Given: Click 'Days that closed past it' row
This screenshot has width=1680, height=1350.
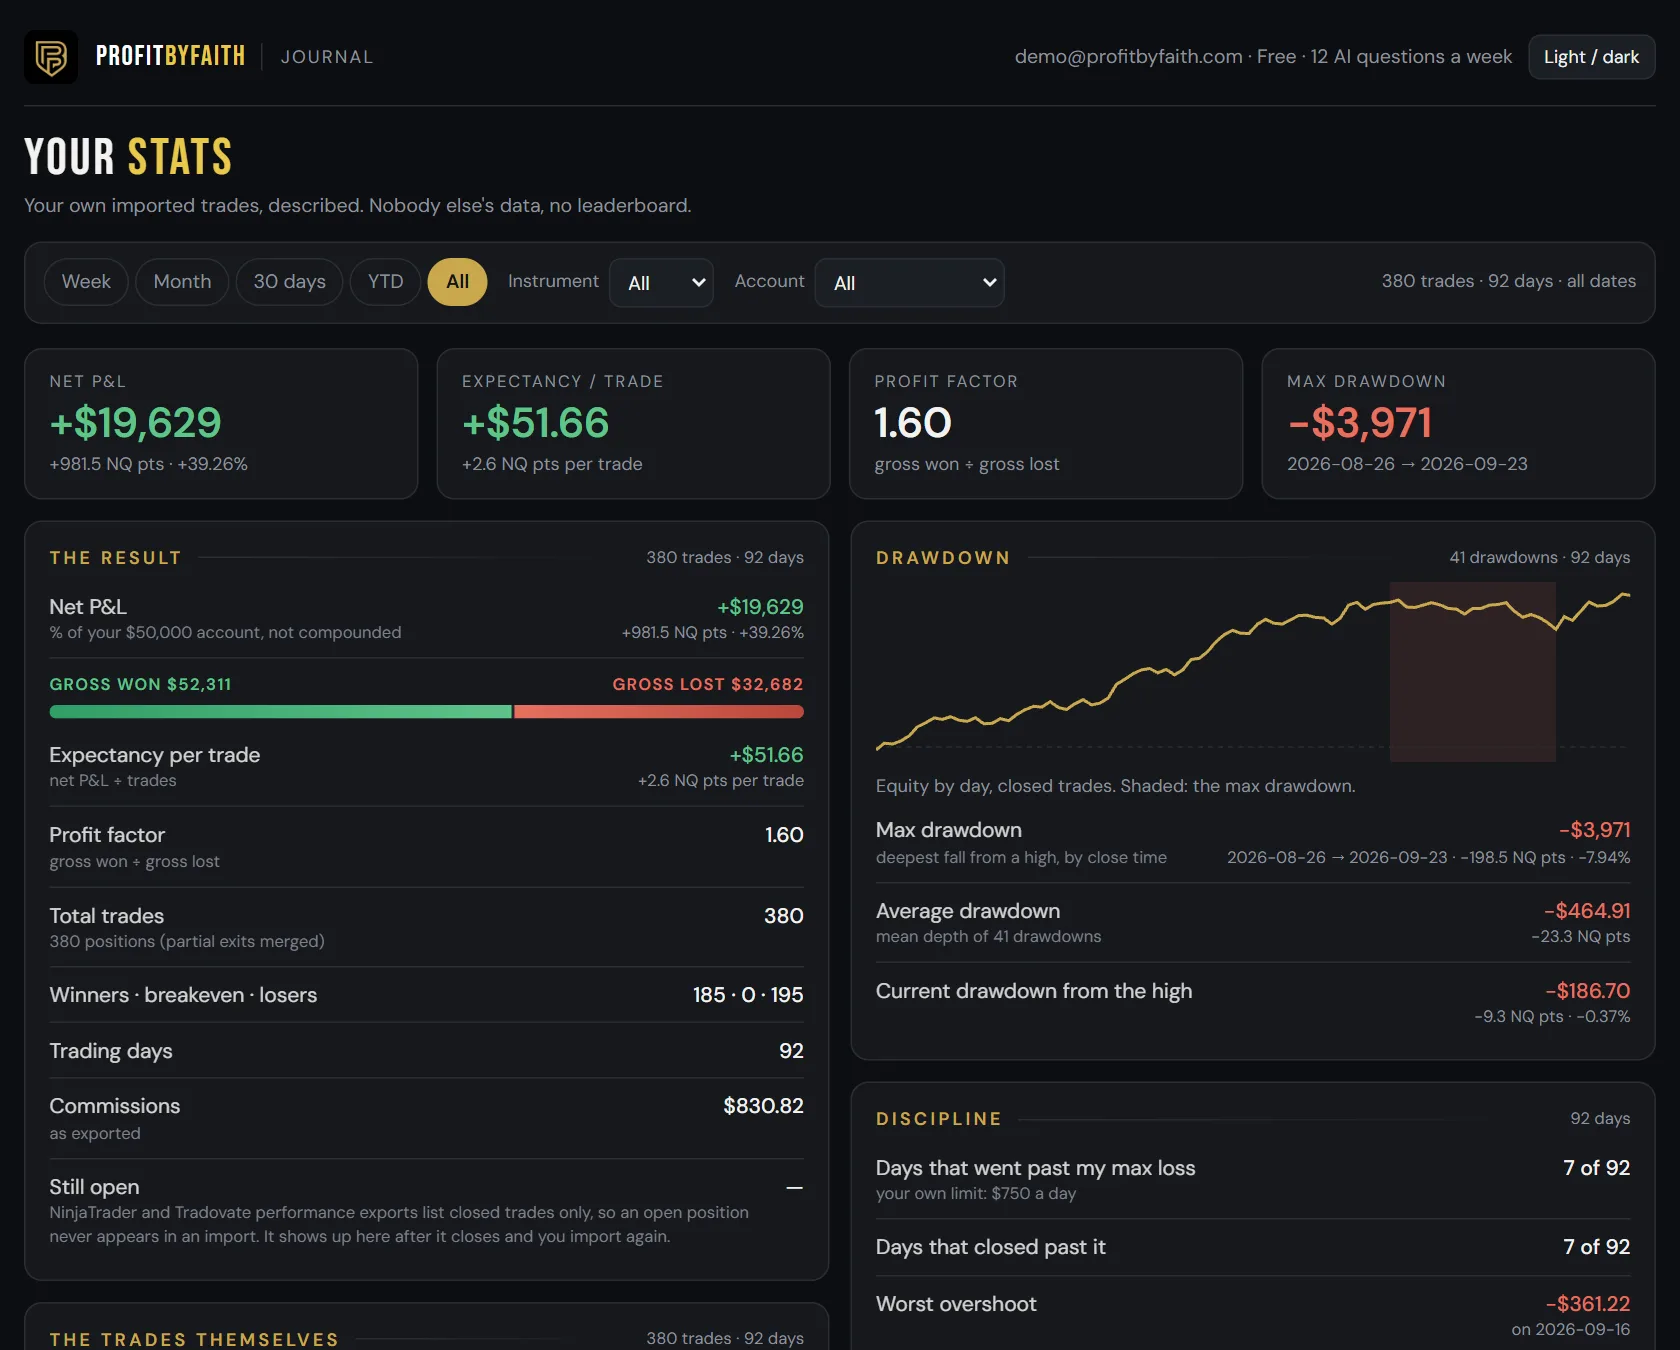Looking at the screenshot, I should 1253,1247.
